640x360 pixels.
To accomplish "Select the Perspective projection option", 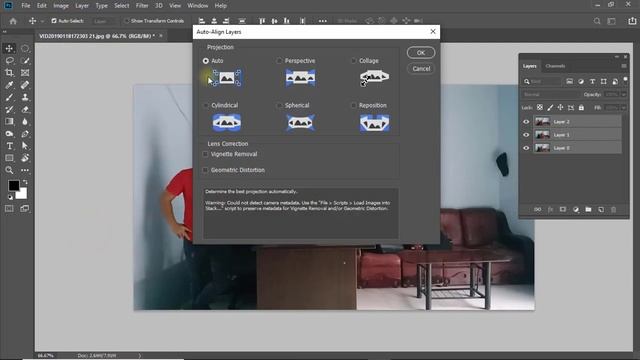I will (x=279, y=61).
